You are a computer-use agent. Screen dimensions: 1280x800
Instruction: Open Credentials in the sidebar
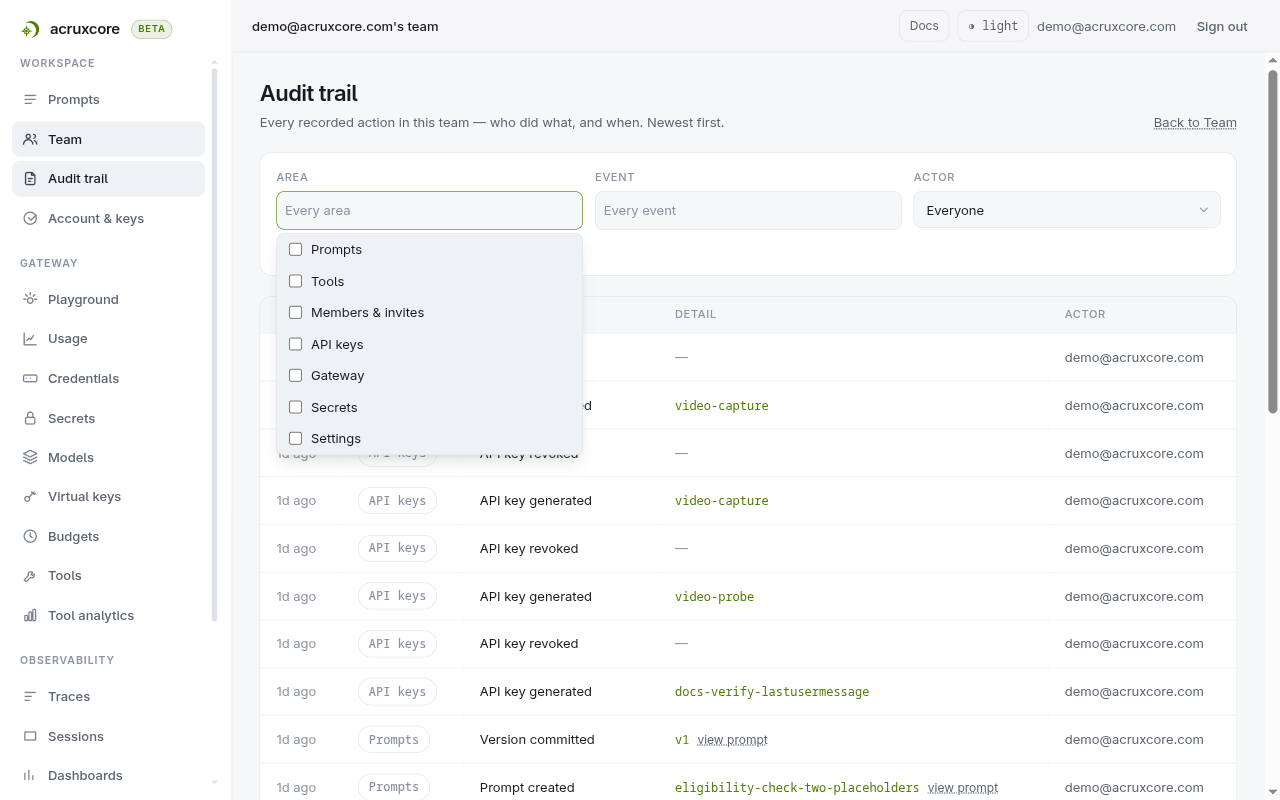108,379
